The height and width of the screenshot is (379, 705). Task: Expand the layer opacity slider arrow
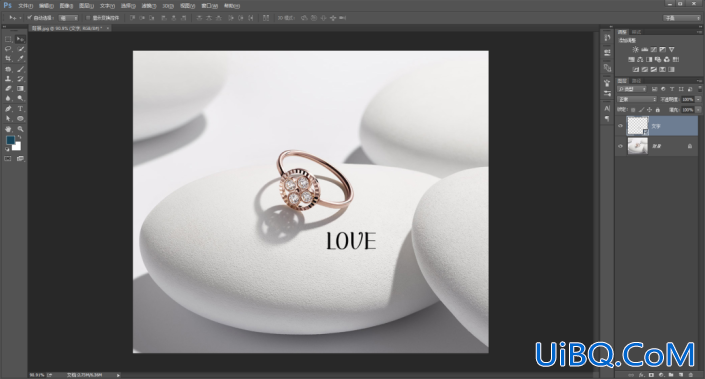pos(698,99)
